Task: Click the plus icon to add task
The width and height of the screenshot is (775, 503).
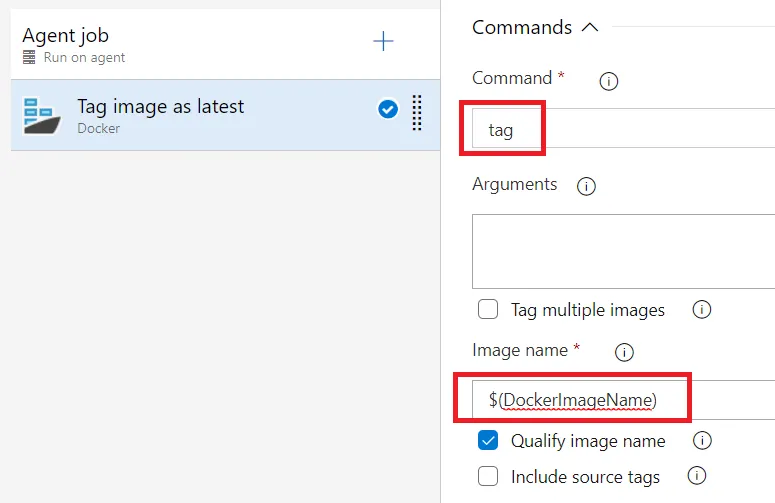Action: [383, 41]
